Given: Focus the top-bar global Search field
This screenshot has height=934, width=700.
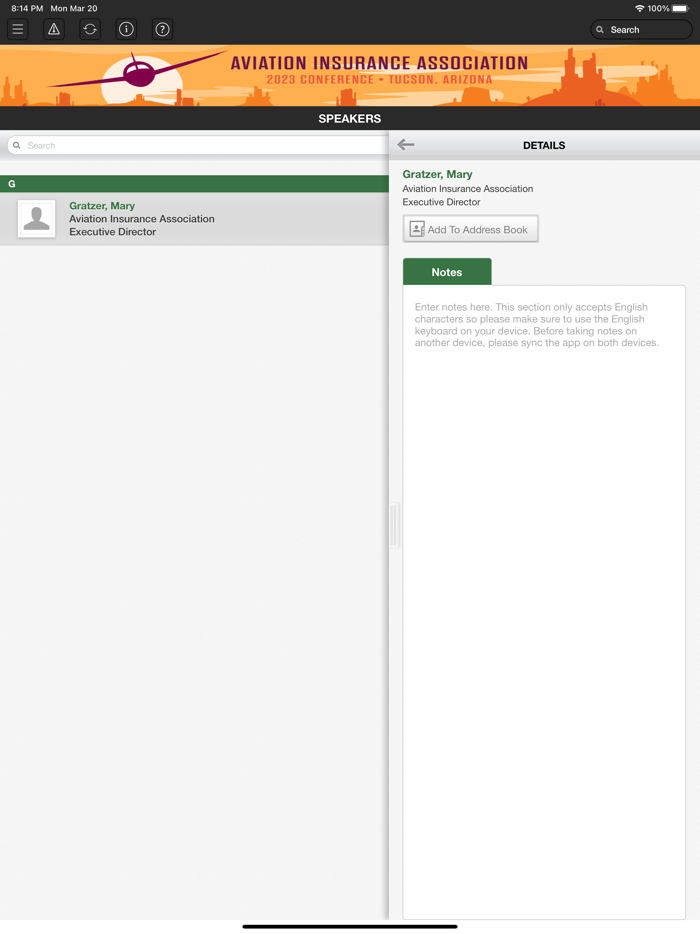Looking at the screenshot, I should tap(641, 29).
